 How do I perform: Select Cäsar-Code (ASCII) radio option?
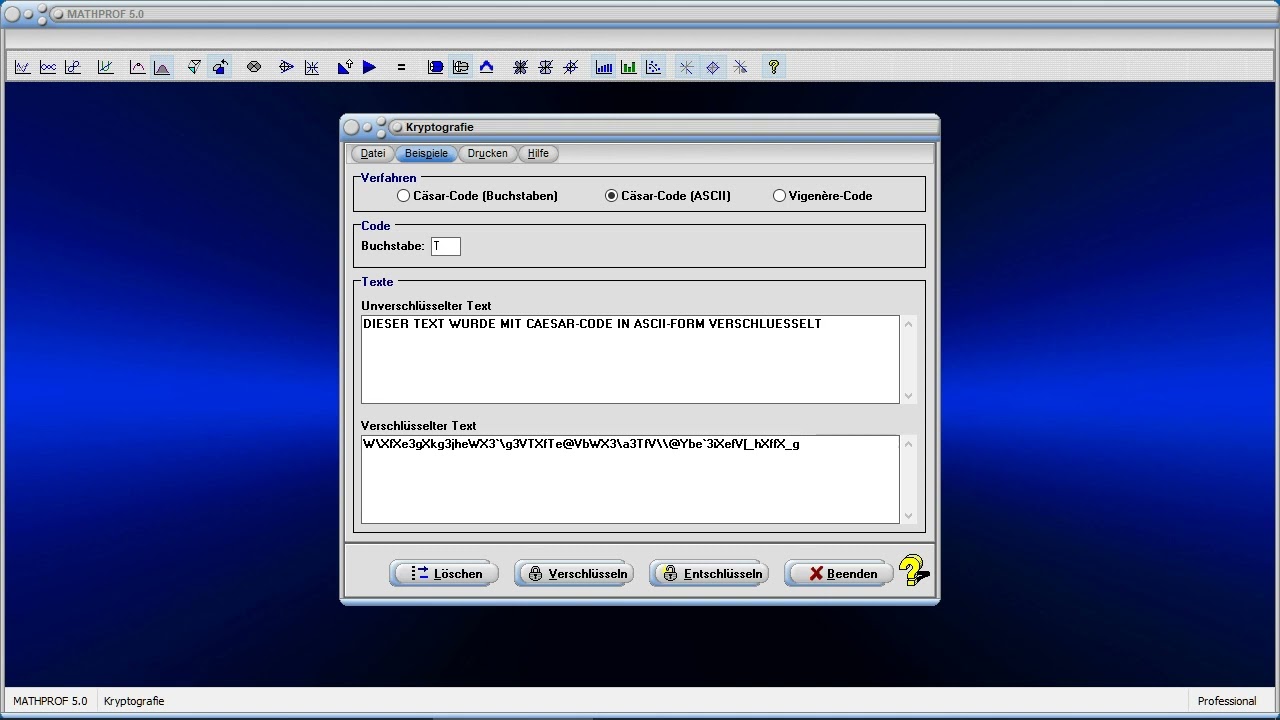(x=612, y=196)
